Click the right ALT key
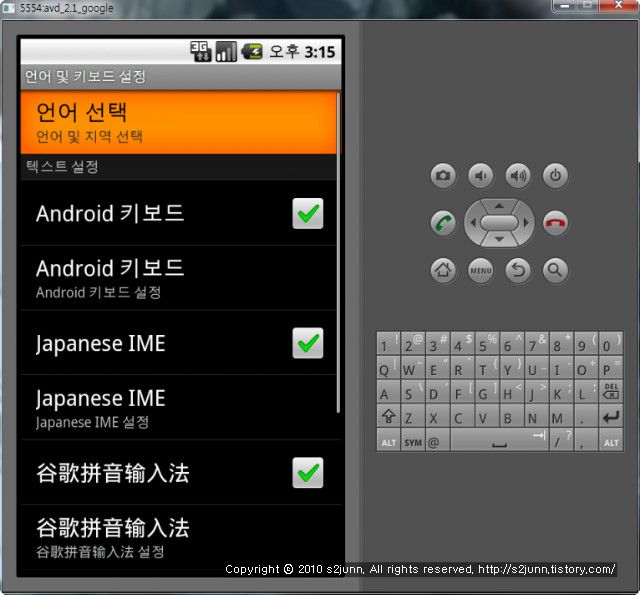Viewport: 640px width, 595px height. (611, 440)
